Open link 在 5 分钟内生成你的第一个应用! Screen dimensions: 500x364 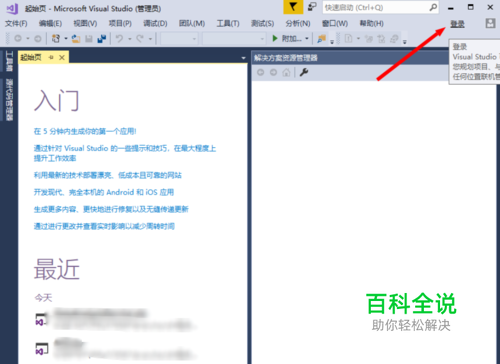[85, 131]
